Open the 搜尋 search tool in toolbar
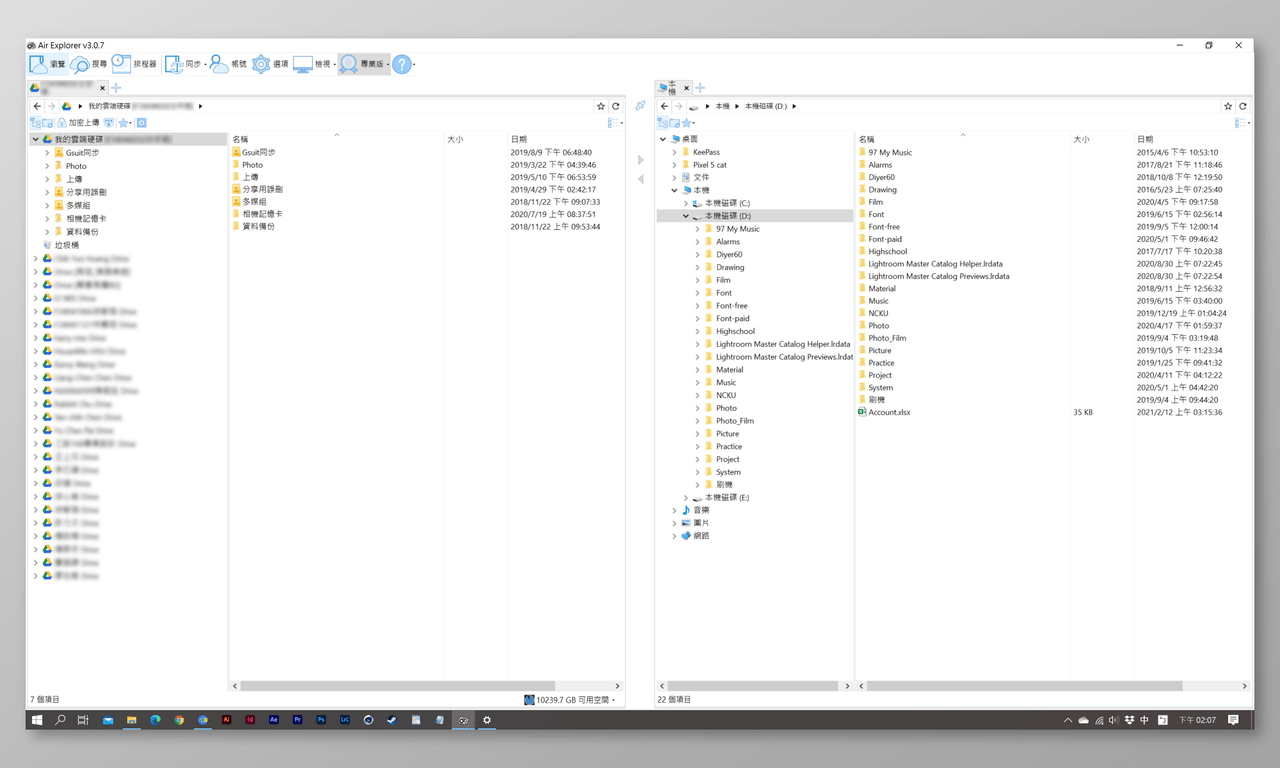 coord(89,64)
